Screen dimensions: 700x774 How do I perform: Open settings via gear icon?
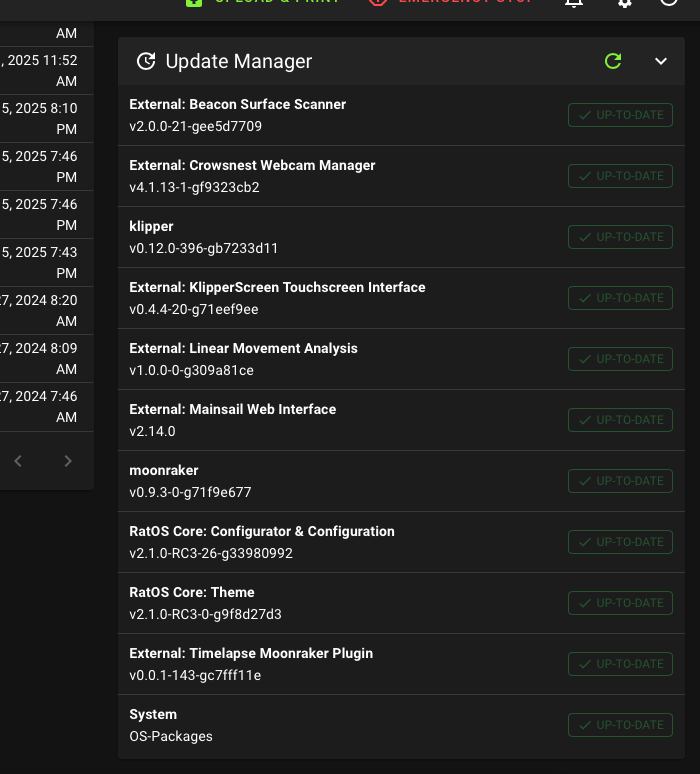point(625,2)
